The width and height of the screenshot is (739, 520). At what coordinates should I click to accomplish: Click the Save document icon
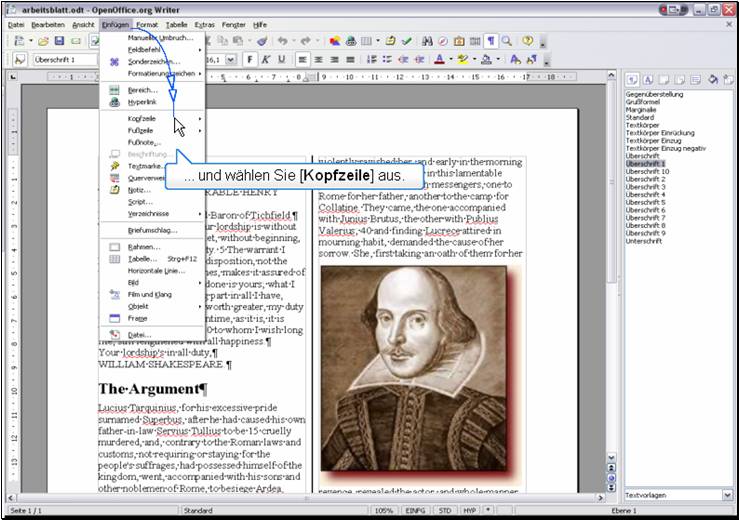point(60,41)
